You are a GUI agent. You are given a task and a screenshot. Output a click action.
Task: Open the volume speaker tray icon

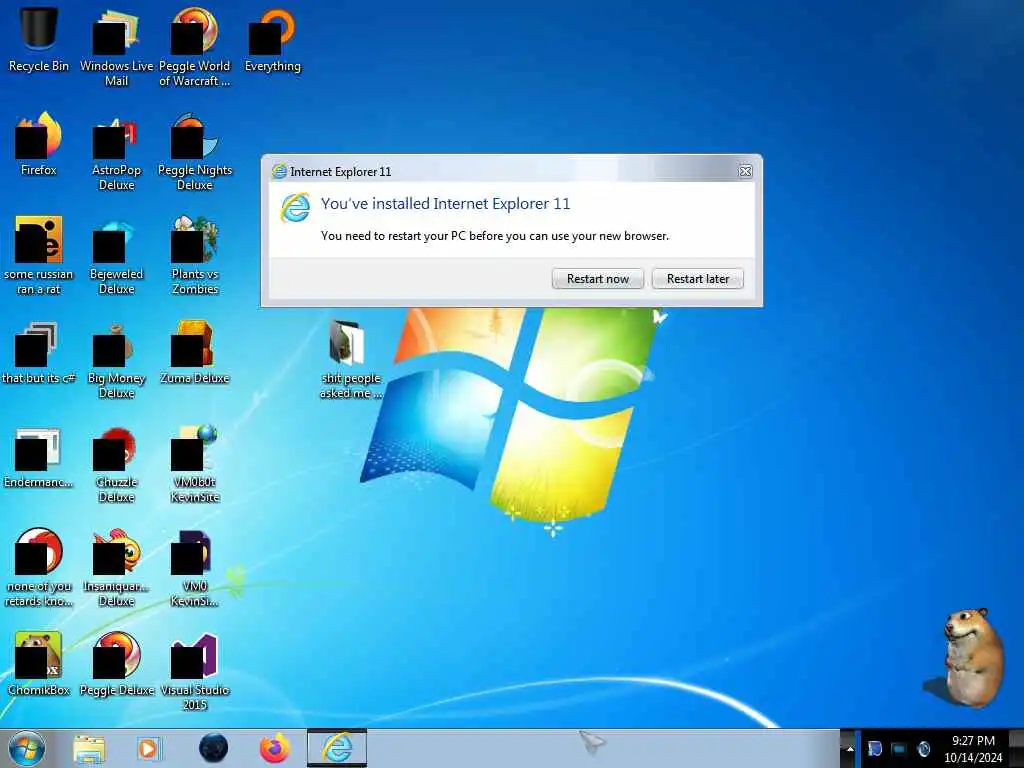(923, 749)
